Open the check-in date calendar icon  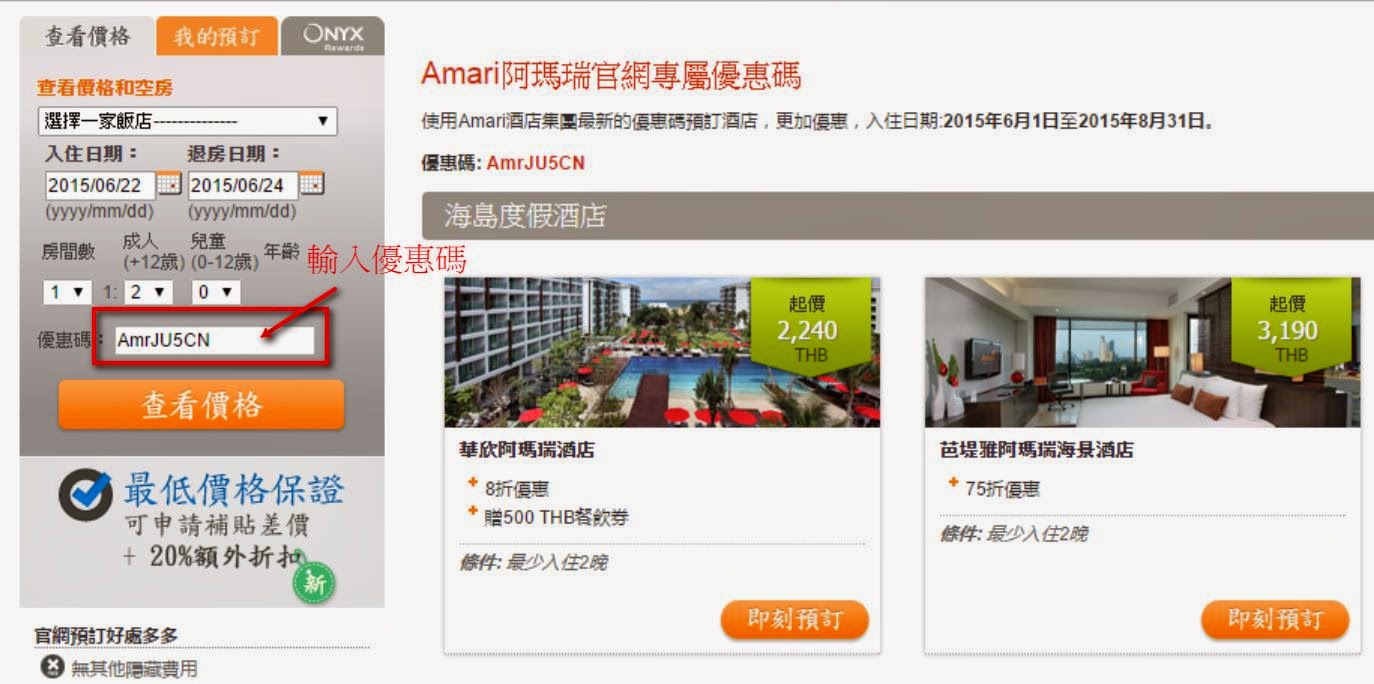pyautogui.click(x=170, y=185)
